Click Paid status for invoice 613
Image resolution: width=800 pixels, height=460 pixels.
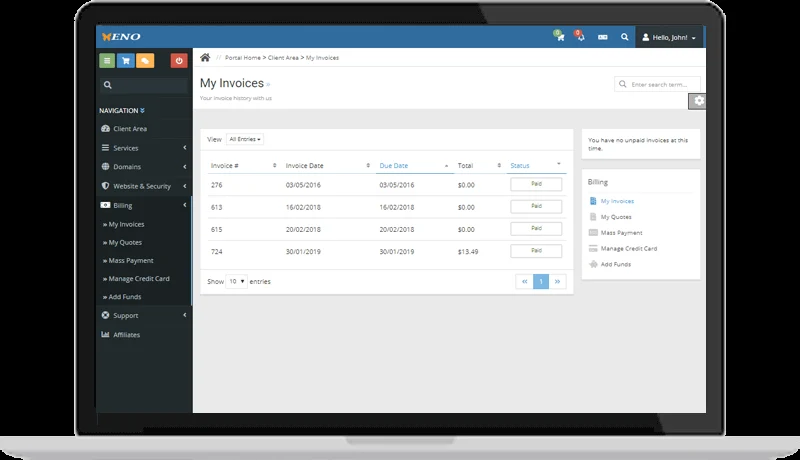point(536,207)
